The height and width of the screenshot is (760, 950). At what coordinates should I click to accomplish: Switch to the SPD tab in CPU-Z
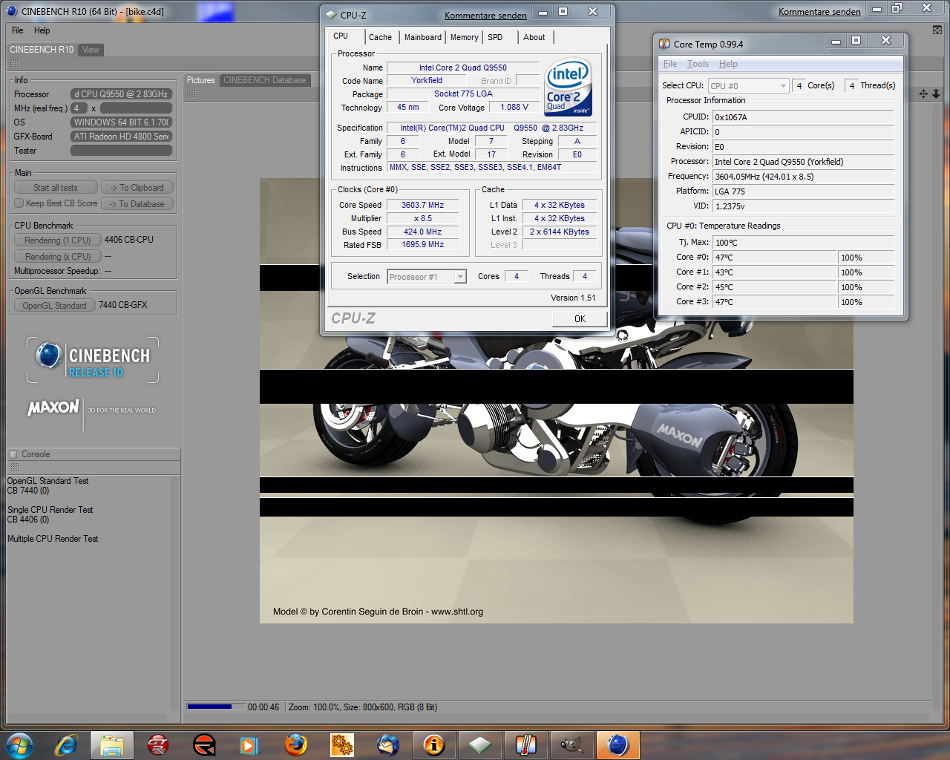click(x=495, y=37)
